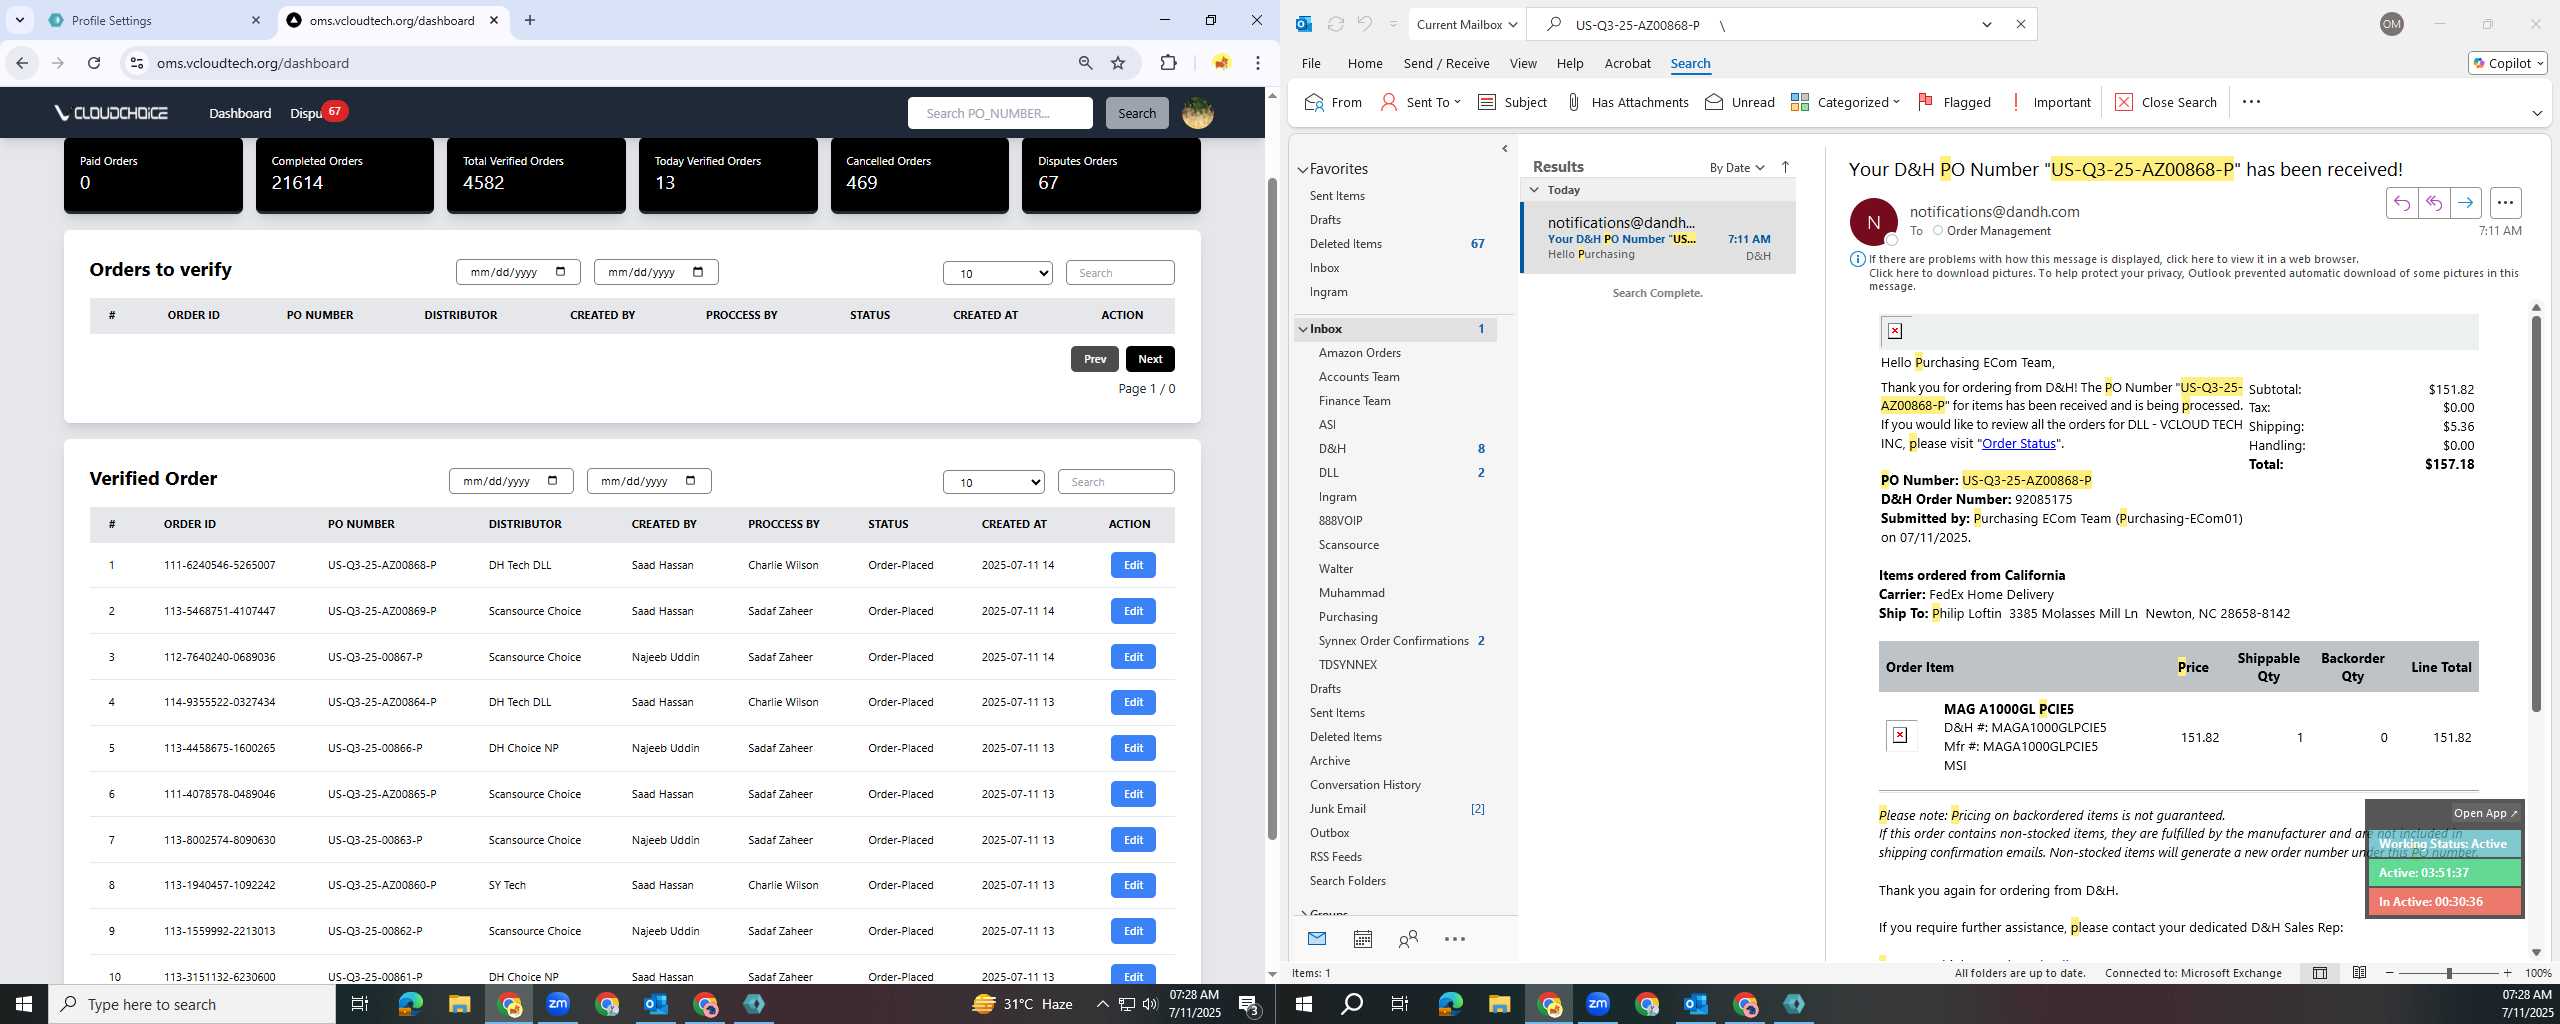Filter search by Flagged
Image resolution: width=2560 pixels, height=1024 pixels.
(x=1954, y=102)
